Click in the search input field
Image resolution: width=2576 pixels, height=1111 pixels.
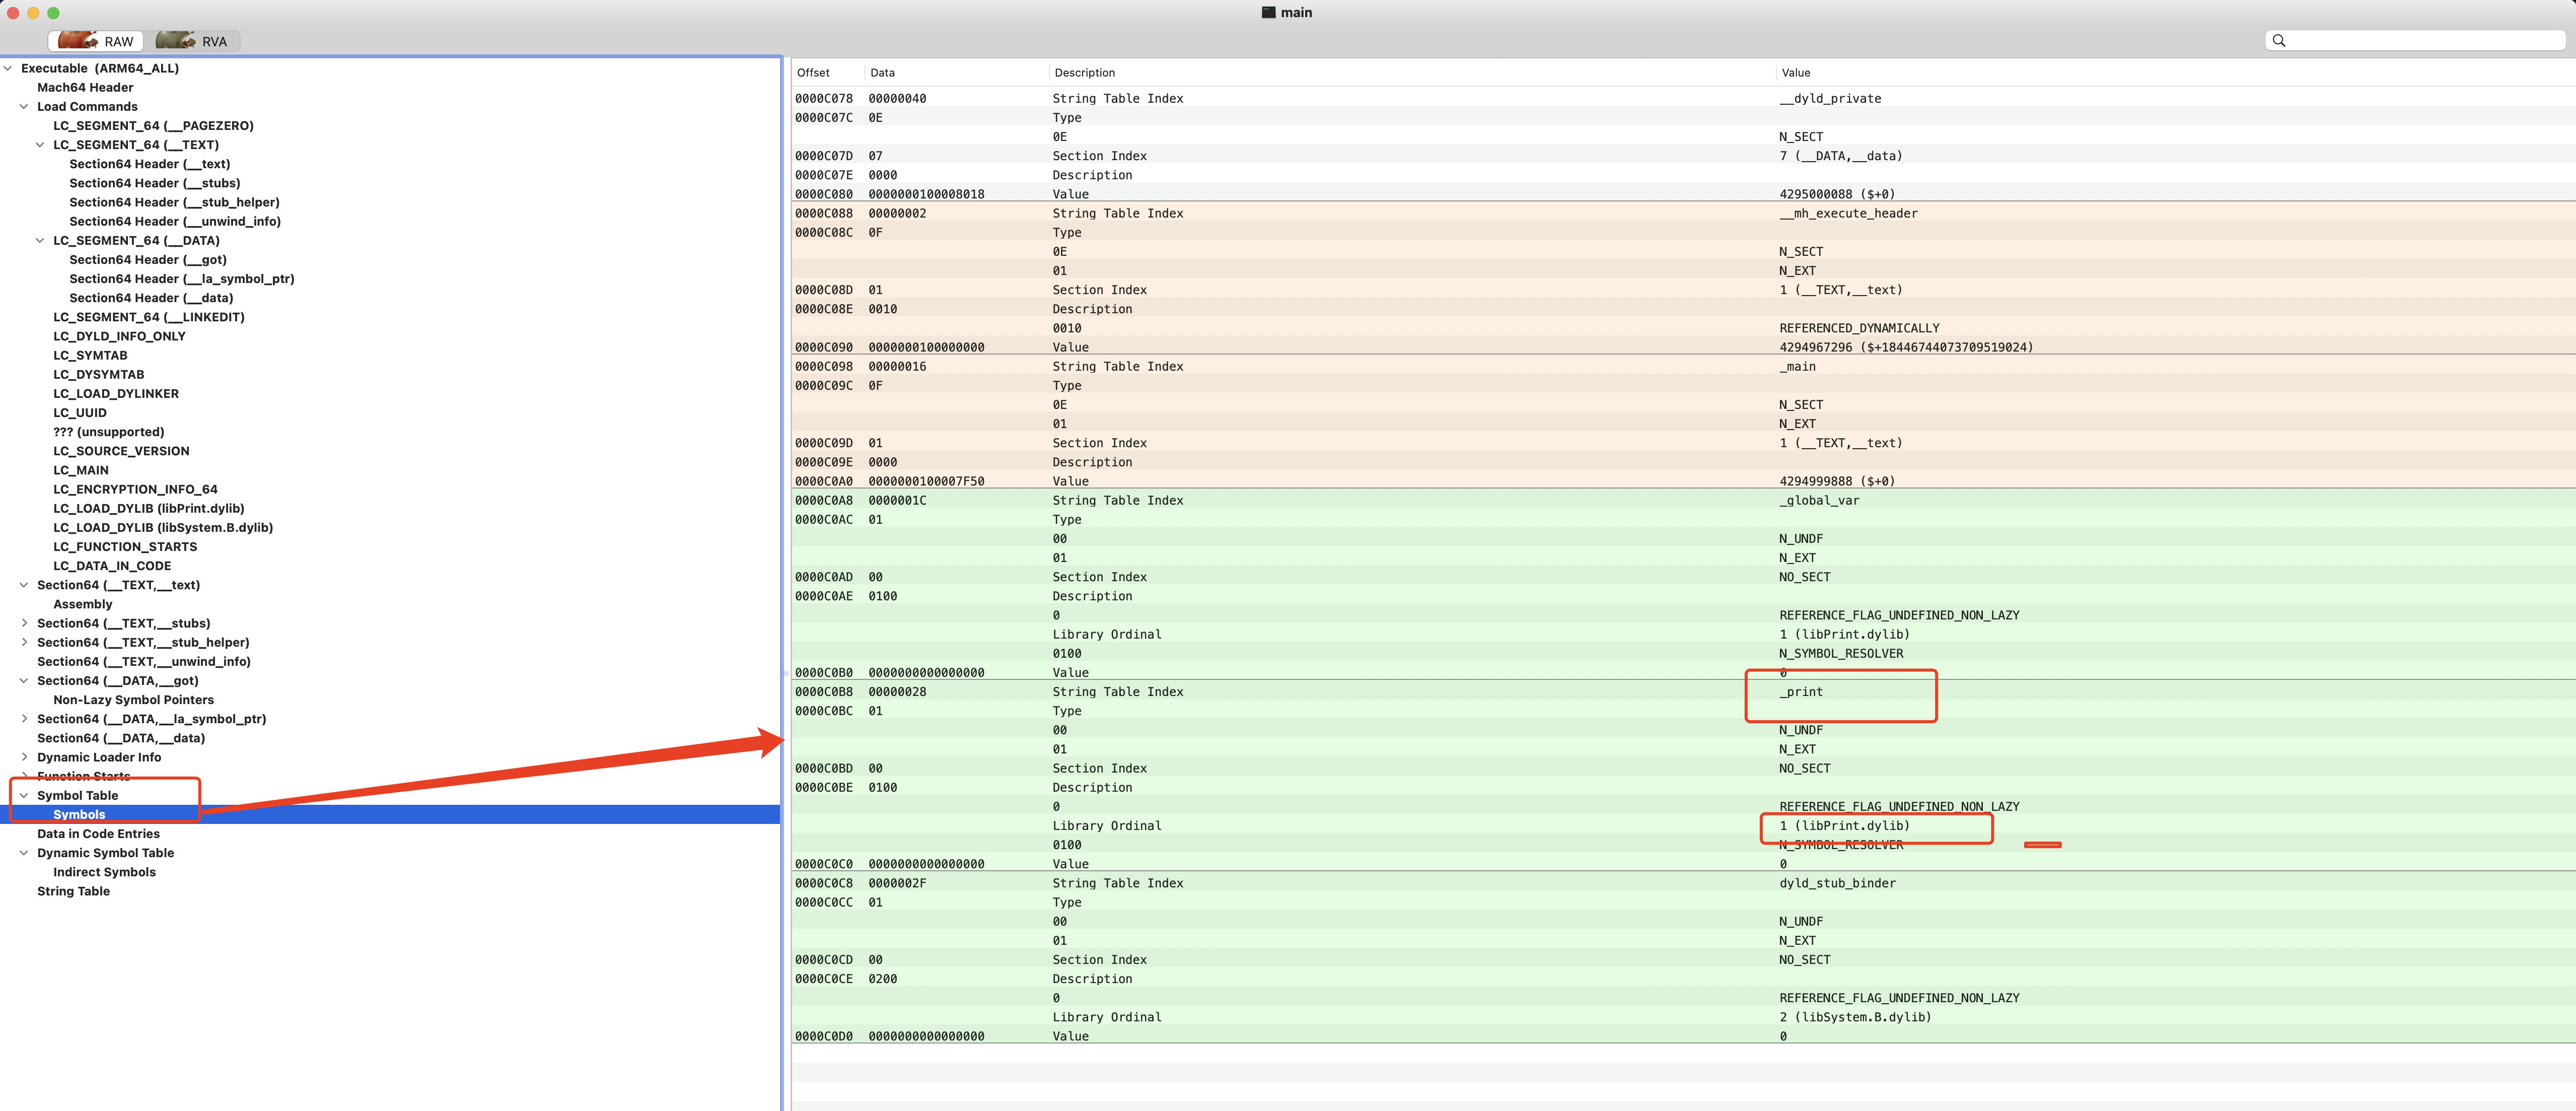pos(2420,40)
